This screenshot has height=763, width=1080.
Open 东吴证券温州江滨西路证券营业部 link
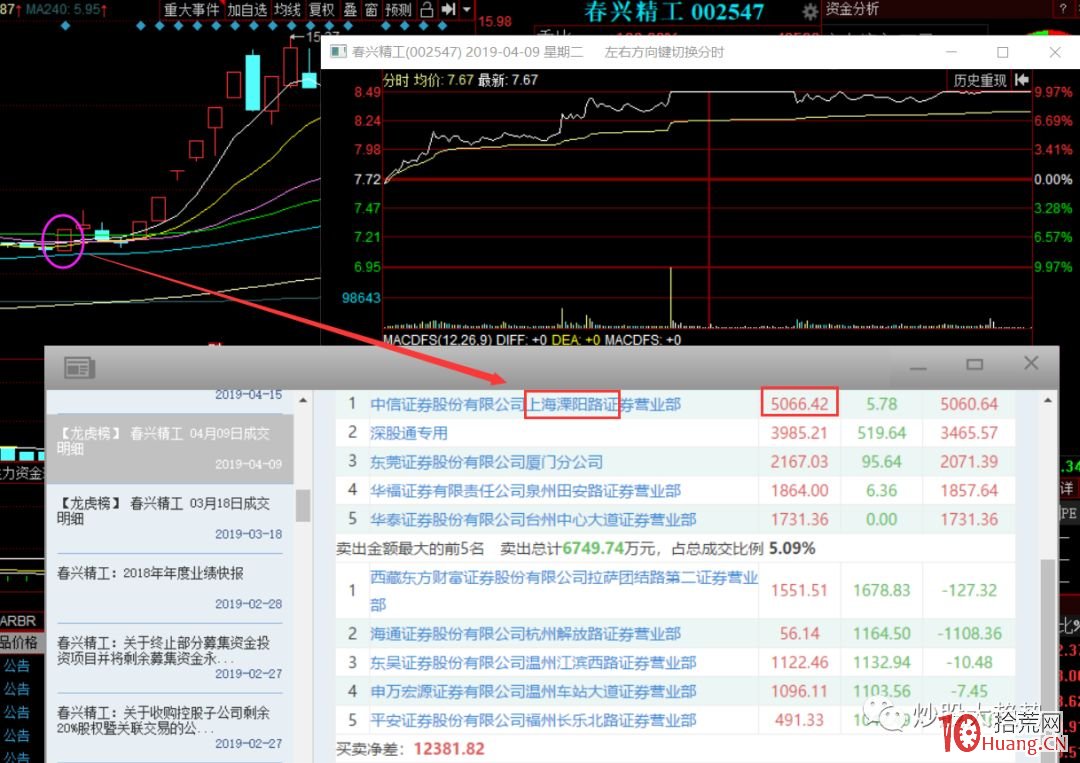click(x=533, y=662)
